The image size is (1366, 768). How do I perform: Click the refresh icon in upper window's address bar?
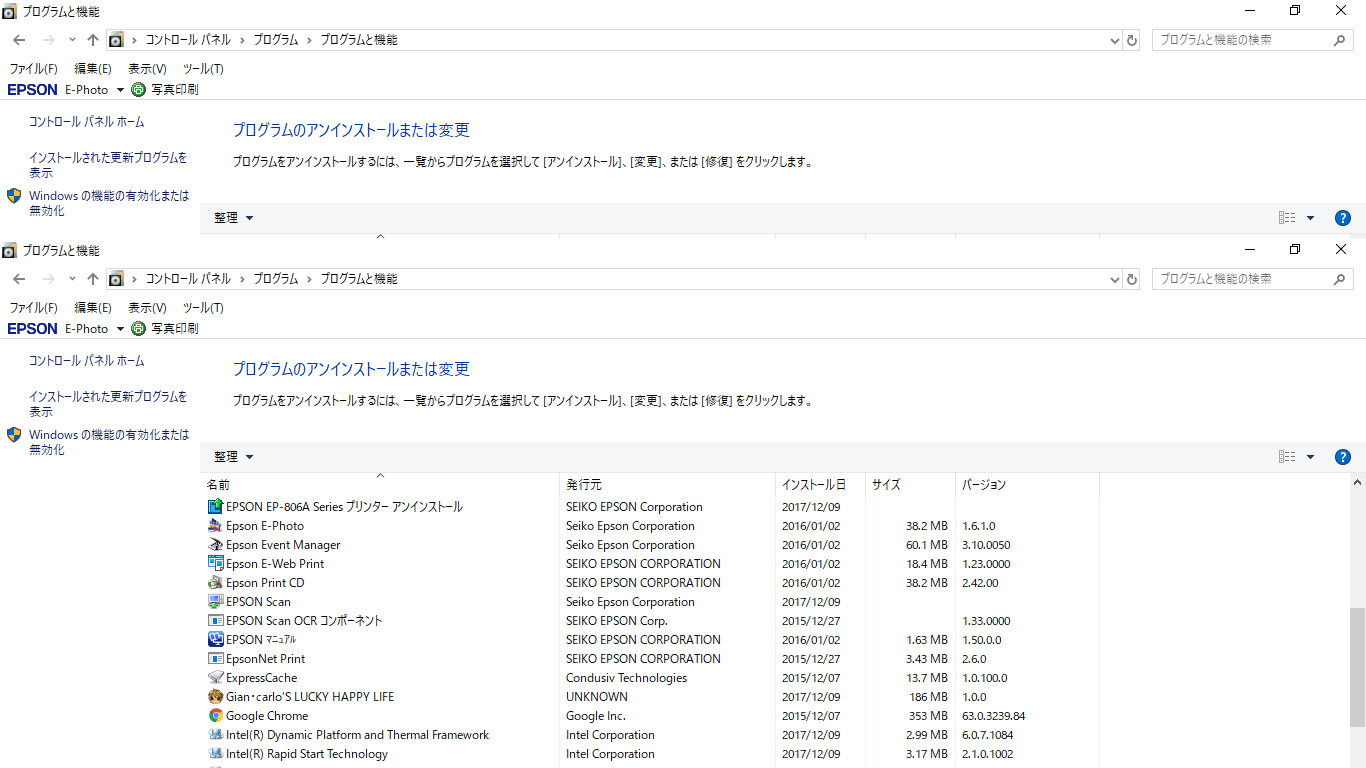(1132, 40)
